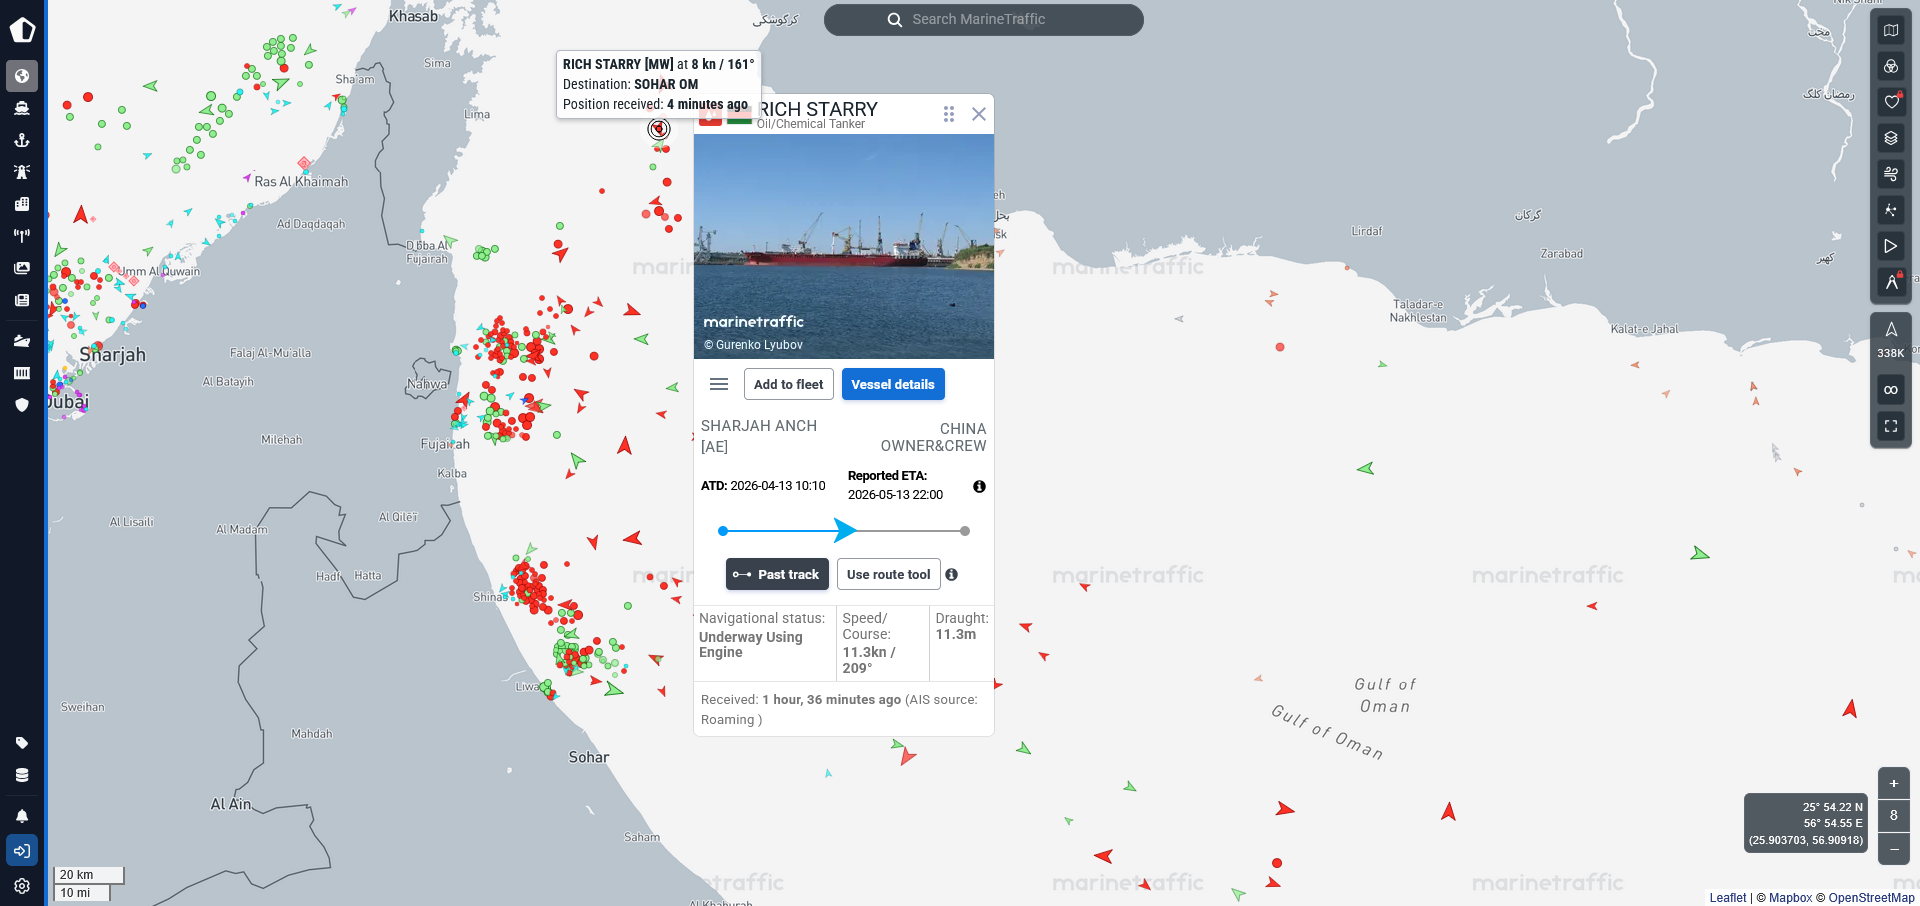Open the container barcode sidebar icon
The height and width of the screenshot is (906, 1920).
coord(22,373)
